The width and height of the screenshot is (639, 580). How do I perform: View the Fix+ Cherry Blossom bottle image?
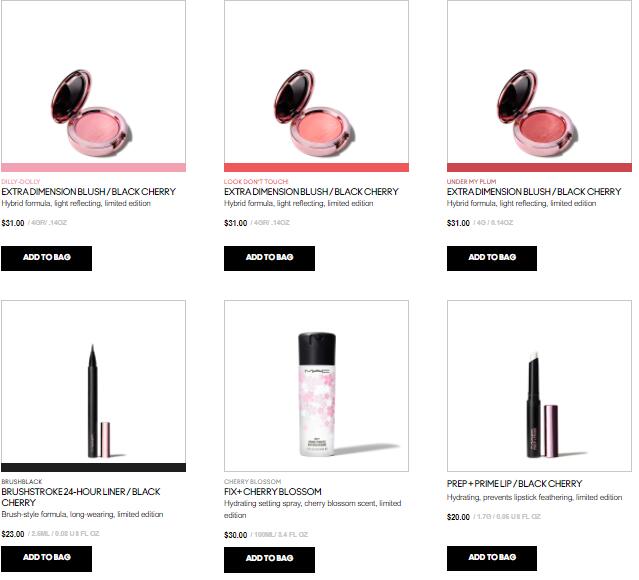(316, 386)
